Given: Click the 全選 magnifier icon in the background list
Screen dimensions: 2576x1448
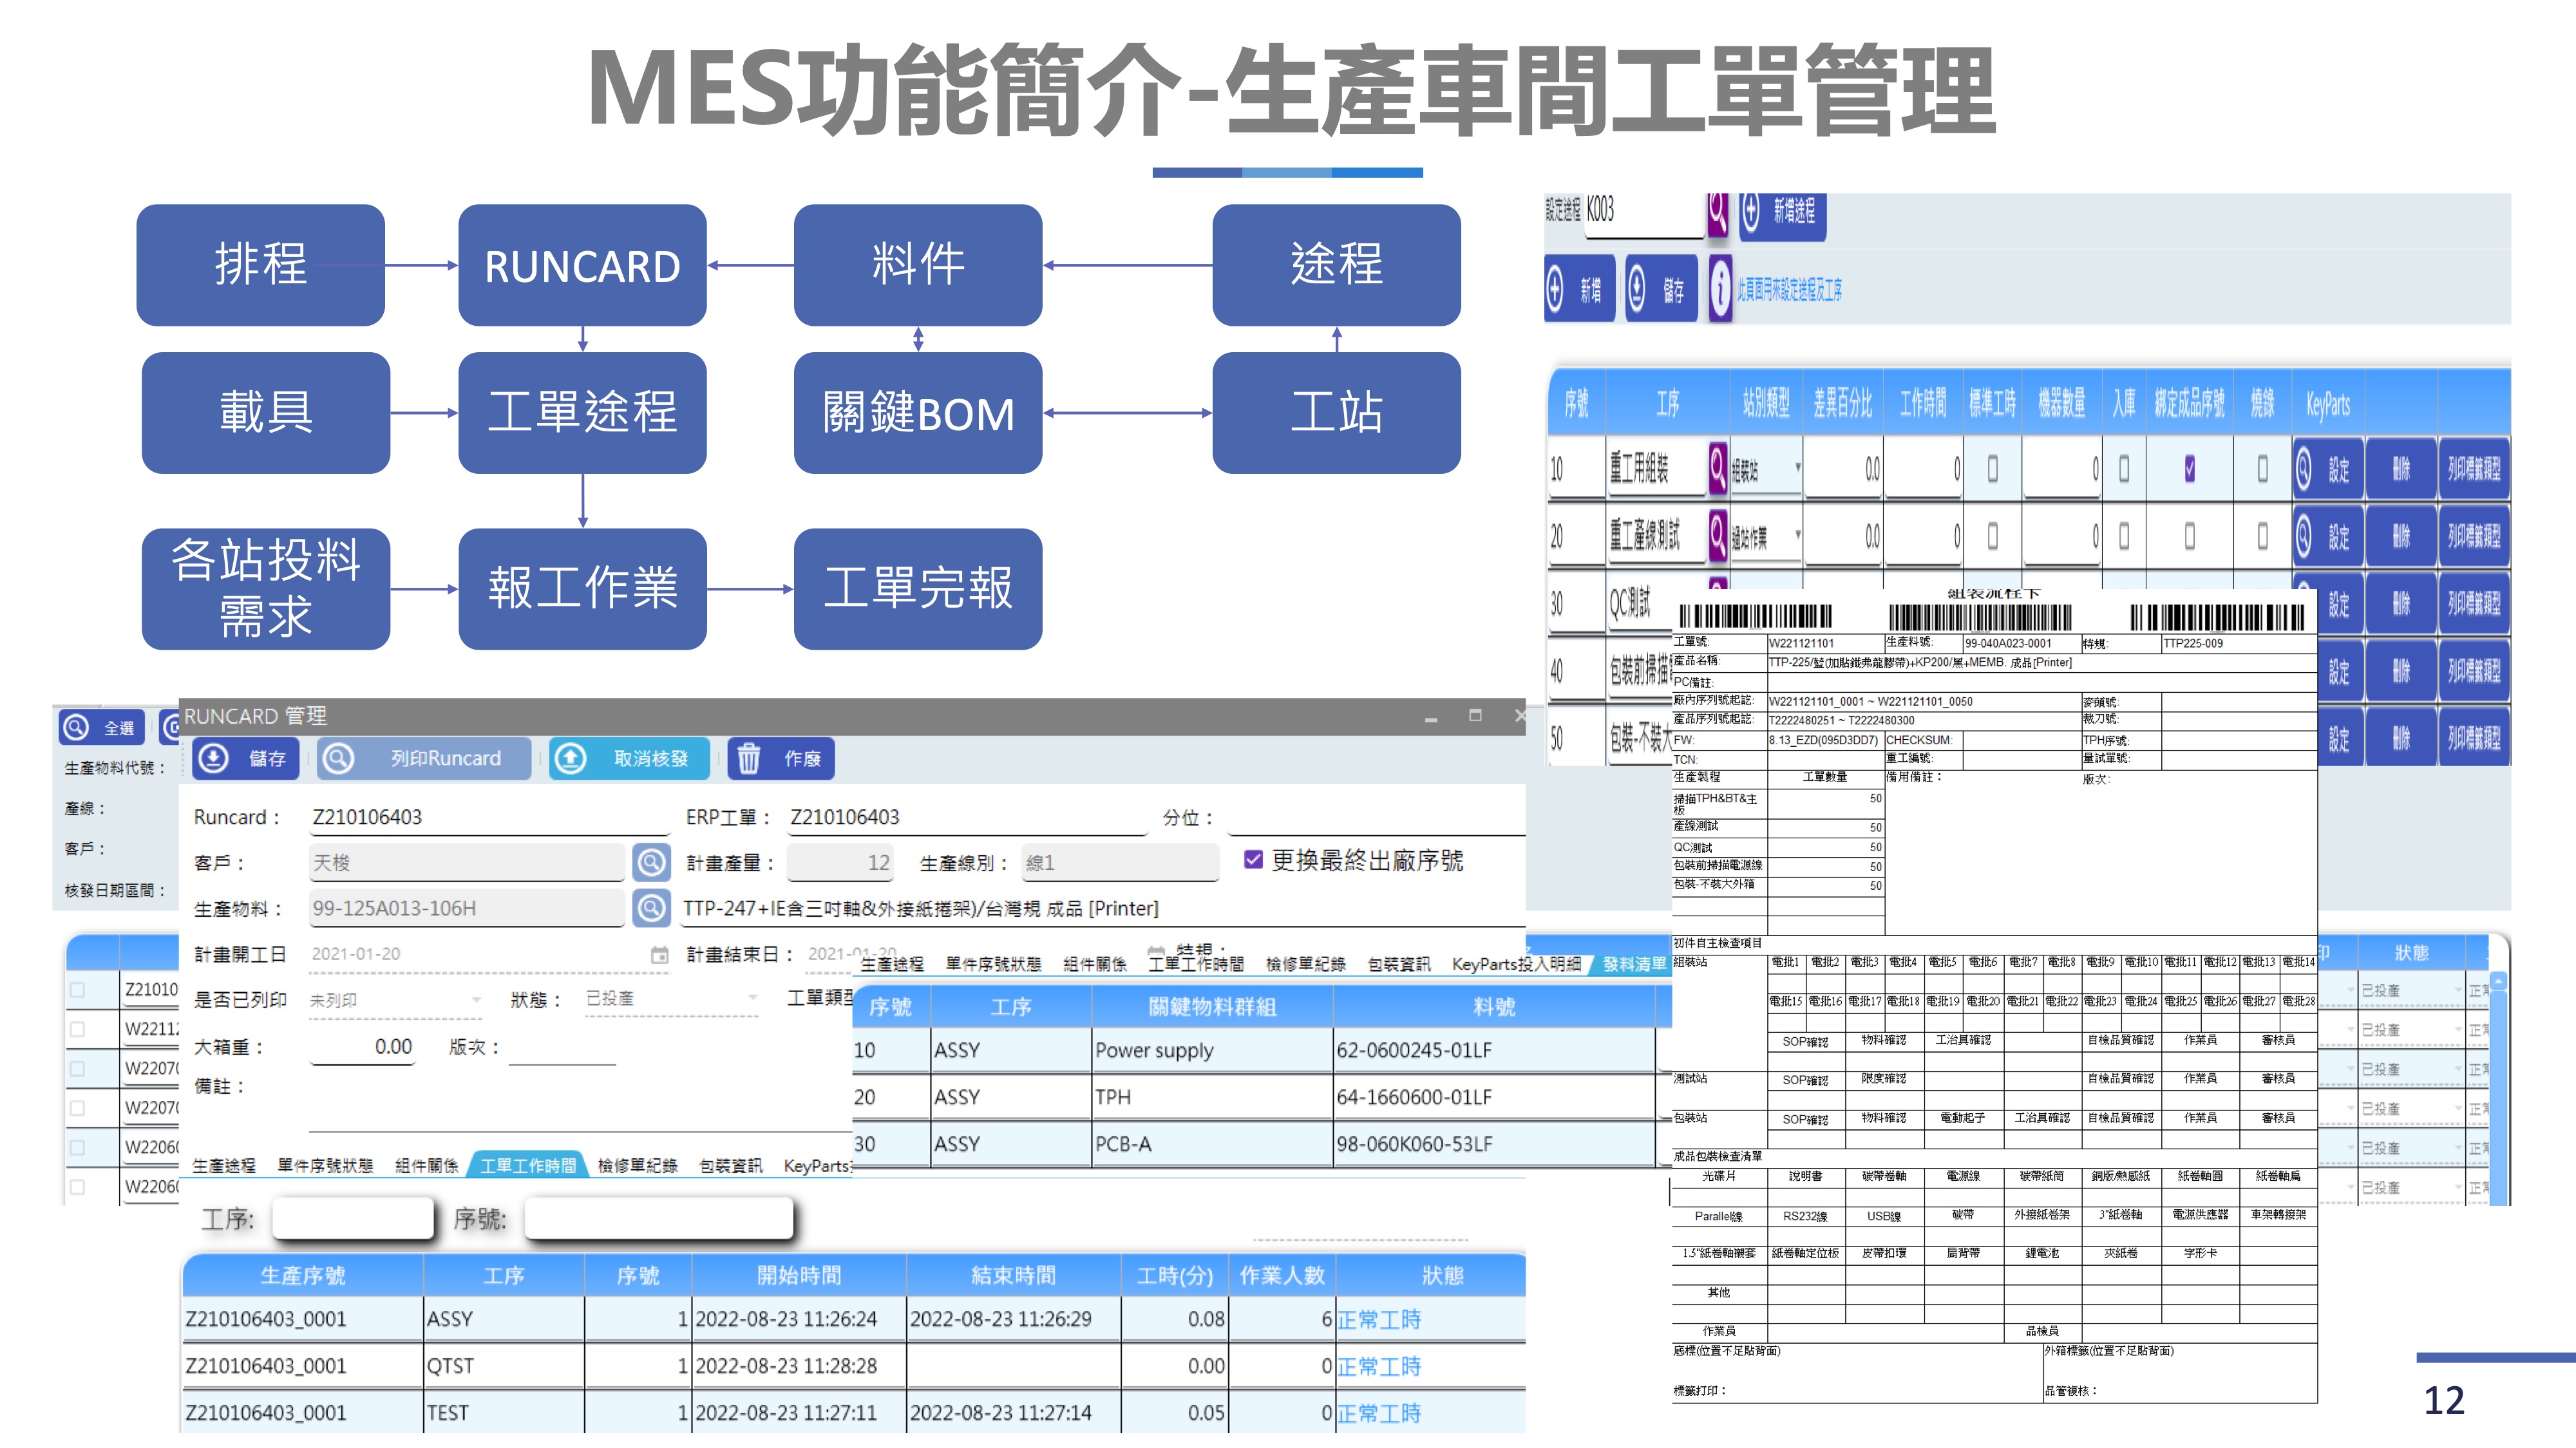Looking at the screenshot, I should (76, 727).
